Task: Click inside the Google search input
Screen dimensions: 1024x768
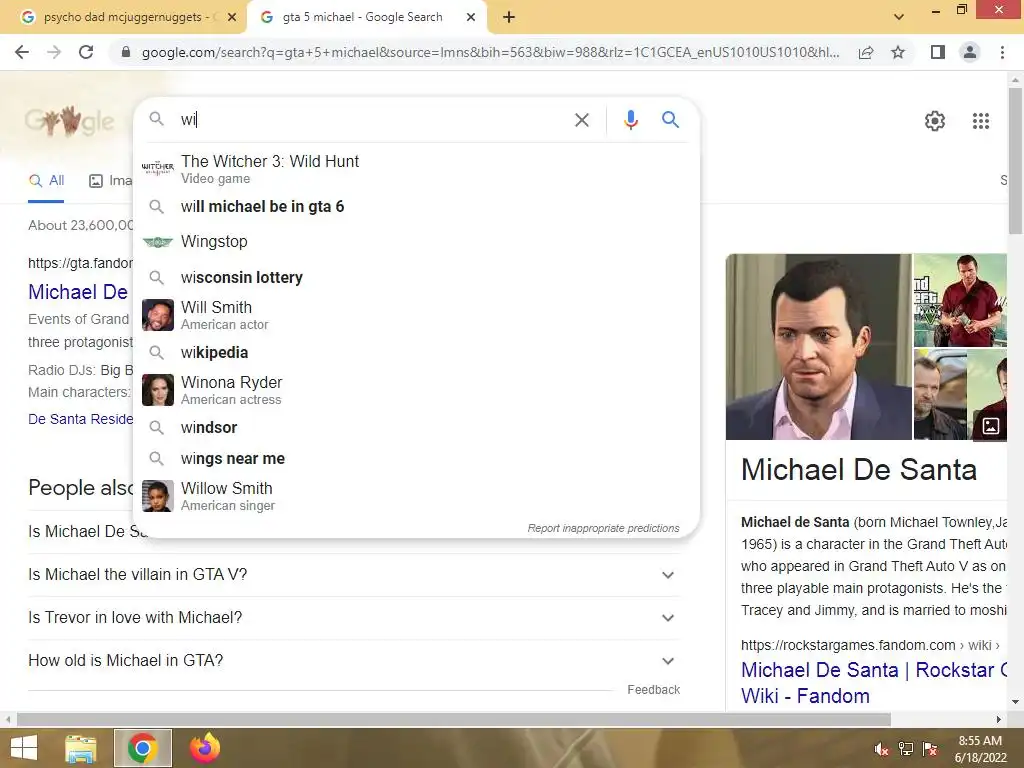Action: [372, 120]
